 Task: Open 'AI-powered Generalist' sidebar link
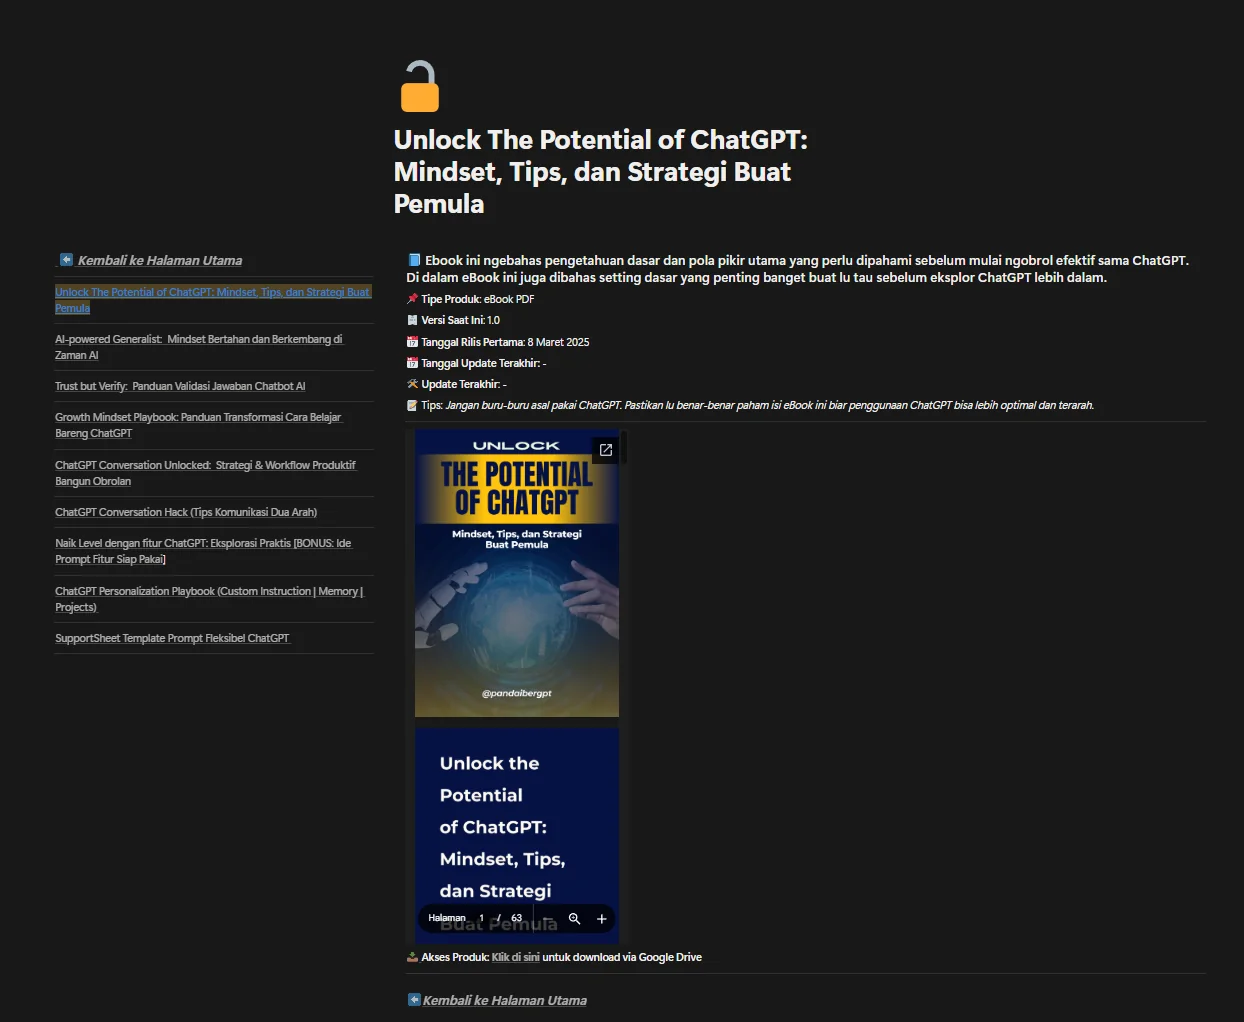click(x=199, y=347)
